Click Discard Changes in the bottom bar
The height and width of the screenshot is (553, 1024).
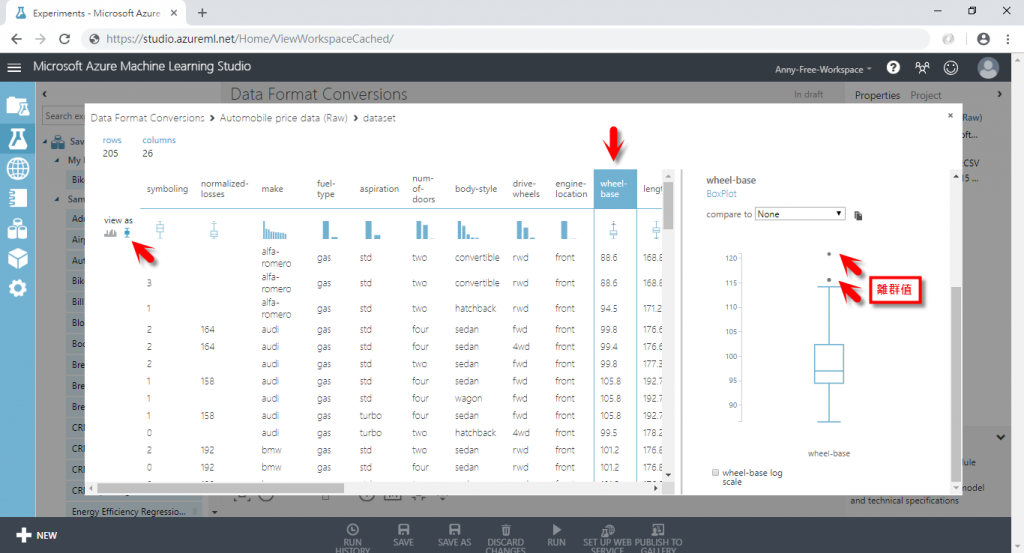click(505, 538)
